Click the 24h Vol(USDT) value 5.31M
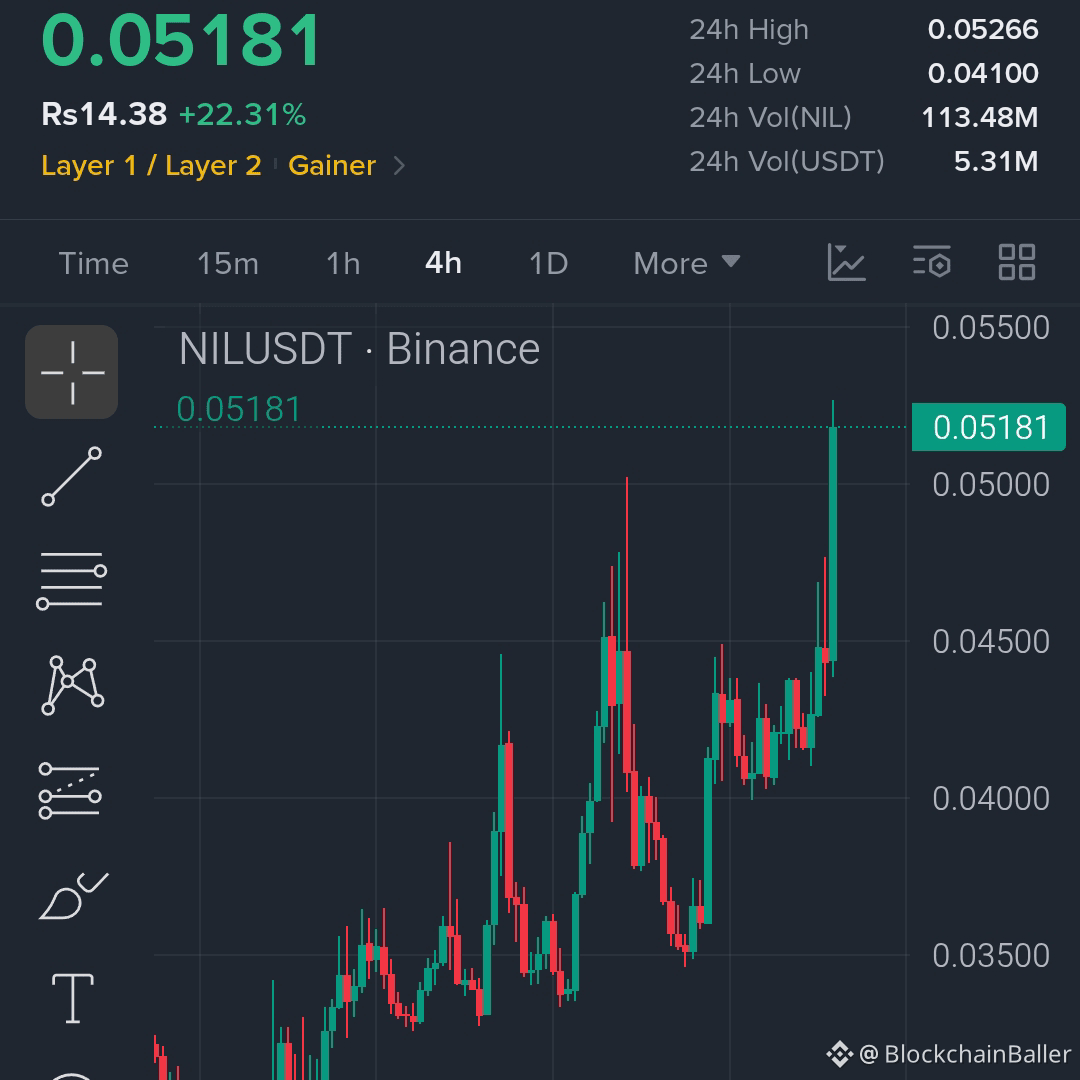The height and width of the screenshot is (1080, 1080). [x=996, y=162]
